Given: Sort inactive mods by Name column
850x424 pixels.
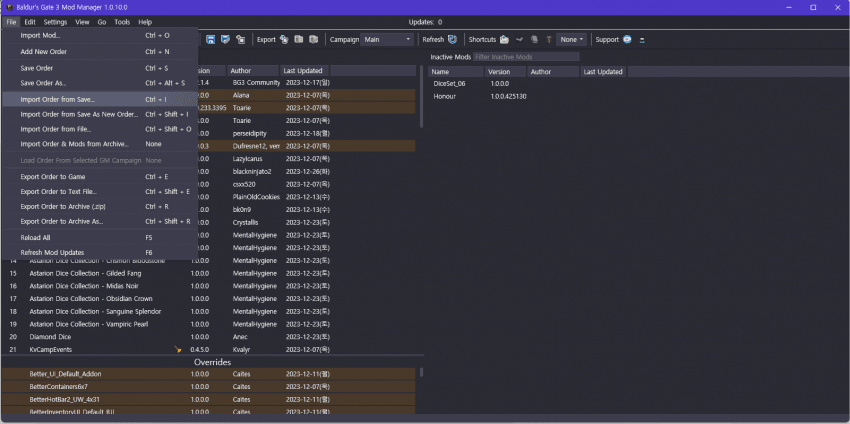Looking at the screenshot, I should 455,72.
